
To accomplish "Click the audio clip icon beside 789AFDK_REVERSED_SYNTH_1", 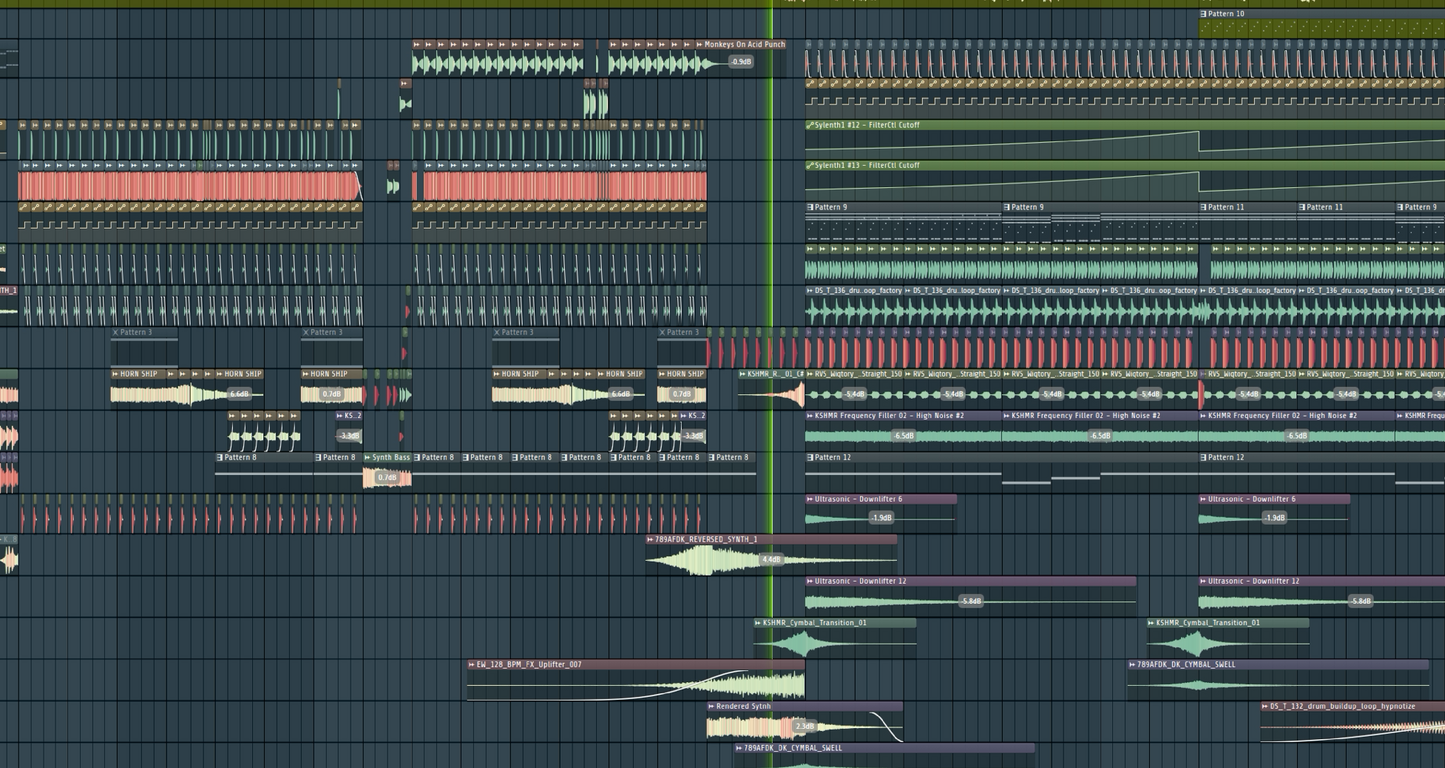I will [651, 539].
